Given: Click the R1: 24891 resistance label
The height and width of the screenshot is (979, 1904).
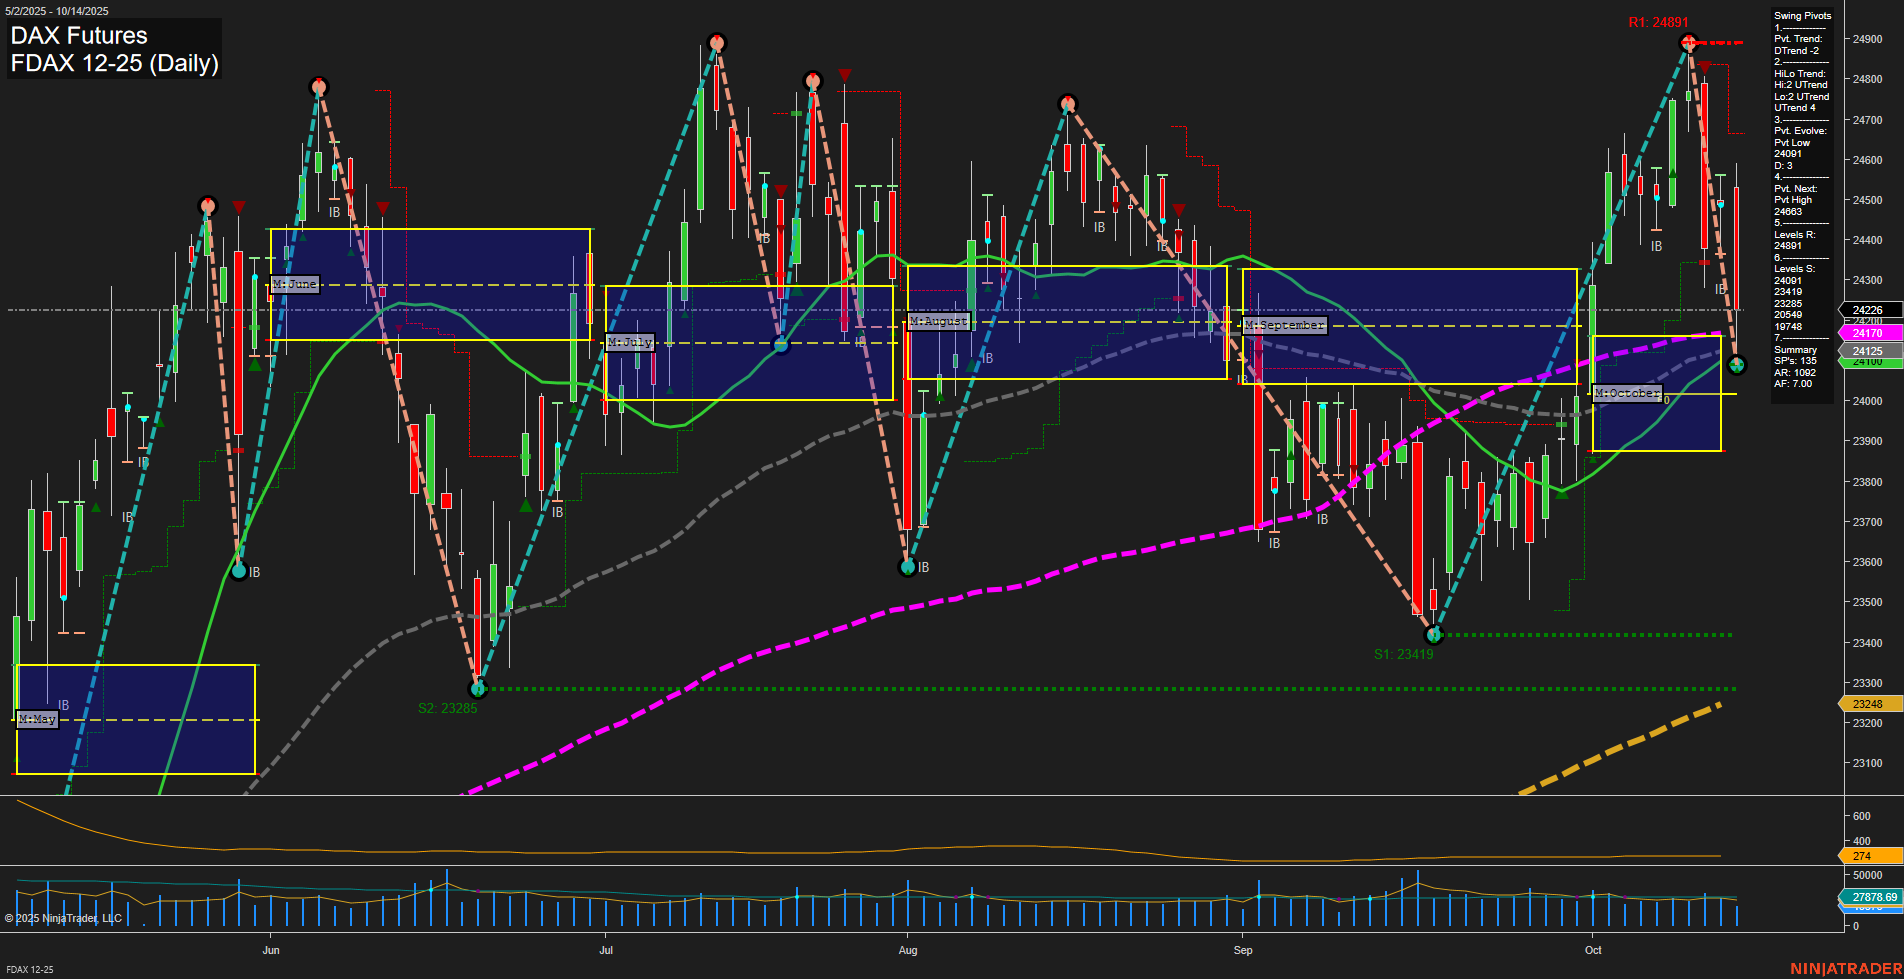Looking at the screenshot, I should (x=1659, y=20).
